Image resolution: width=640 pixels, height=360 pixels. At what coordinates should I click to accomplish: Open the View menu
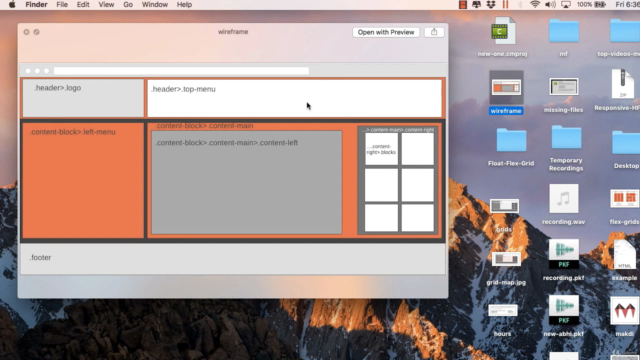pos(106,4)
